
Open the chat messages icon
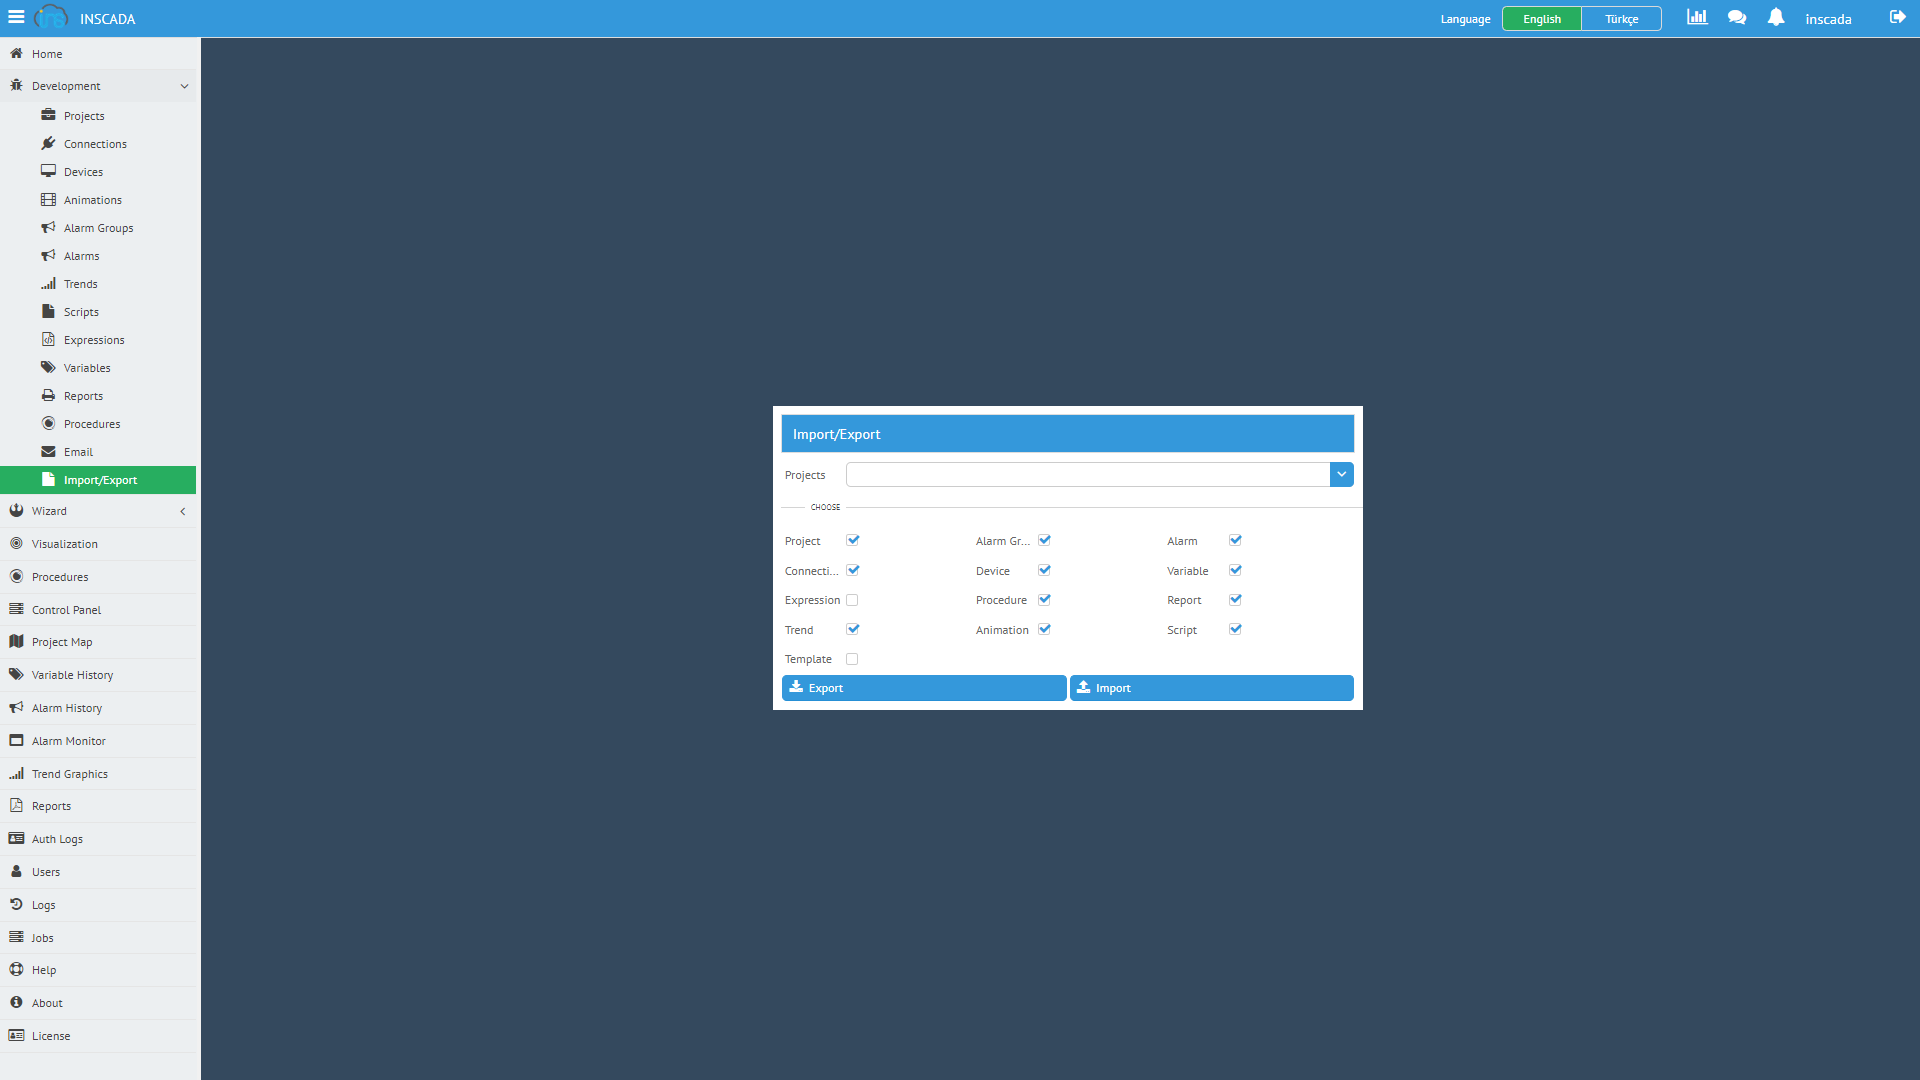[x=1737, y=17]
